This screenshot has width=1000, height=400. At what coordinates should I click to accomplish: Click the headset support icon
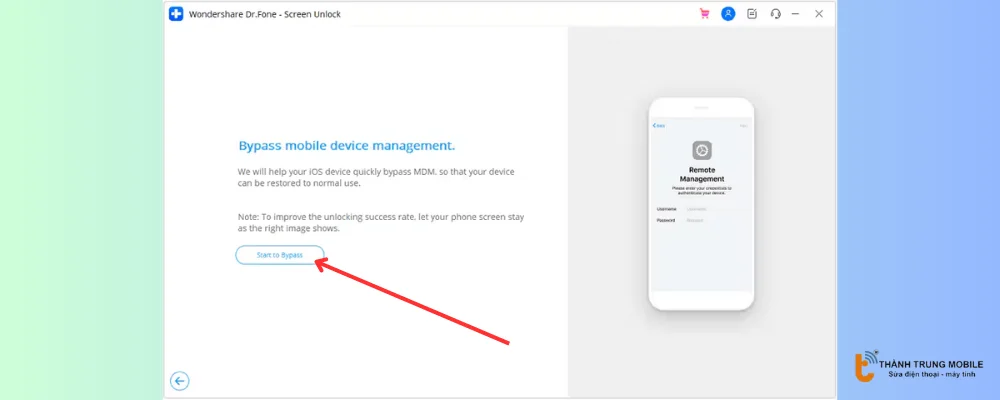tap(775, 14)
